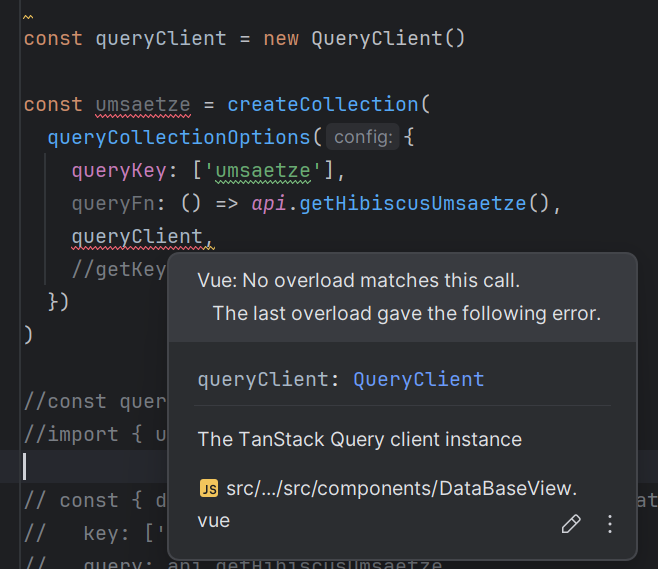Click the 'new' keyword in the first line
Screen dimensions: 658x569
pos(281,39)
